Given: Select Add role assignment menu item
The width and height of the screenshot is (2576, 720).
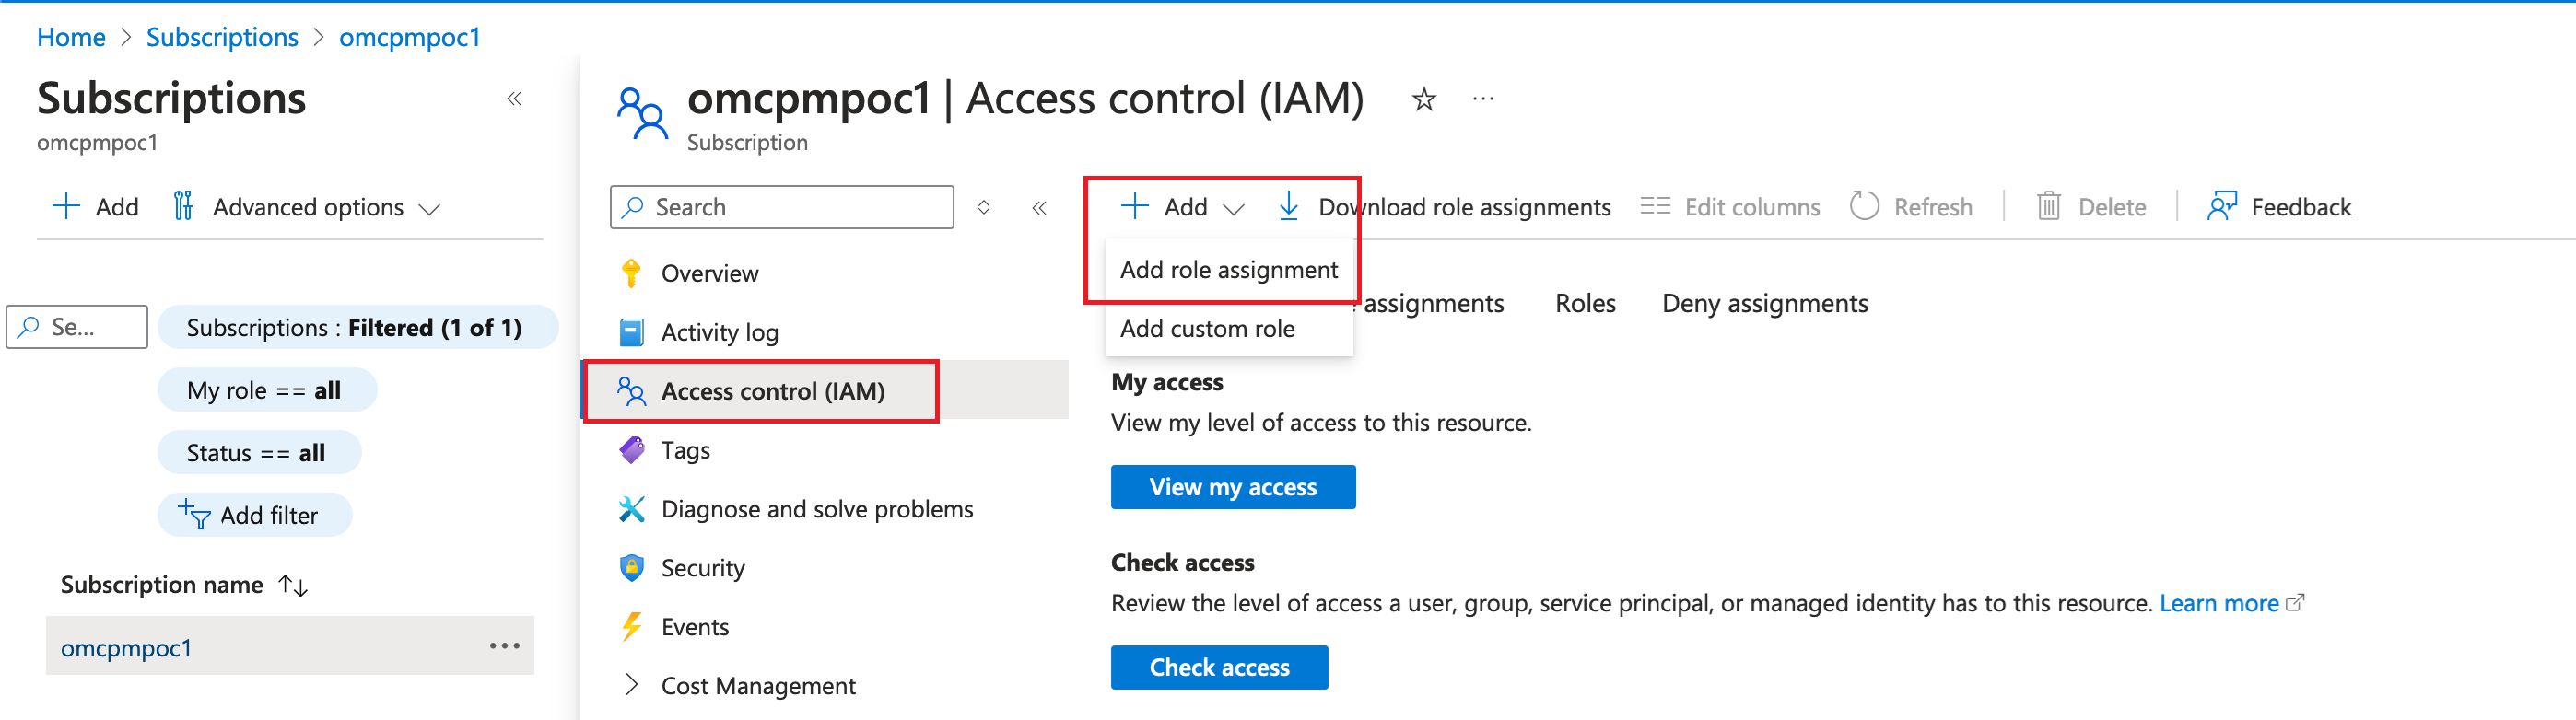Looking at the screenshot, I should click(1228, 270).
